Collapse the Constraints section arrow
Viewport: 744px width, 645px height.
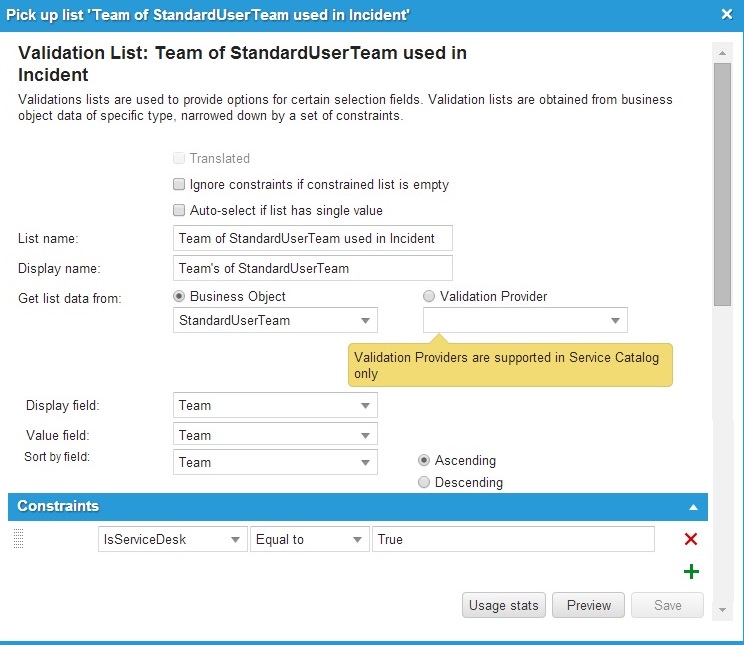coord(693,507)
